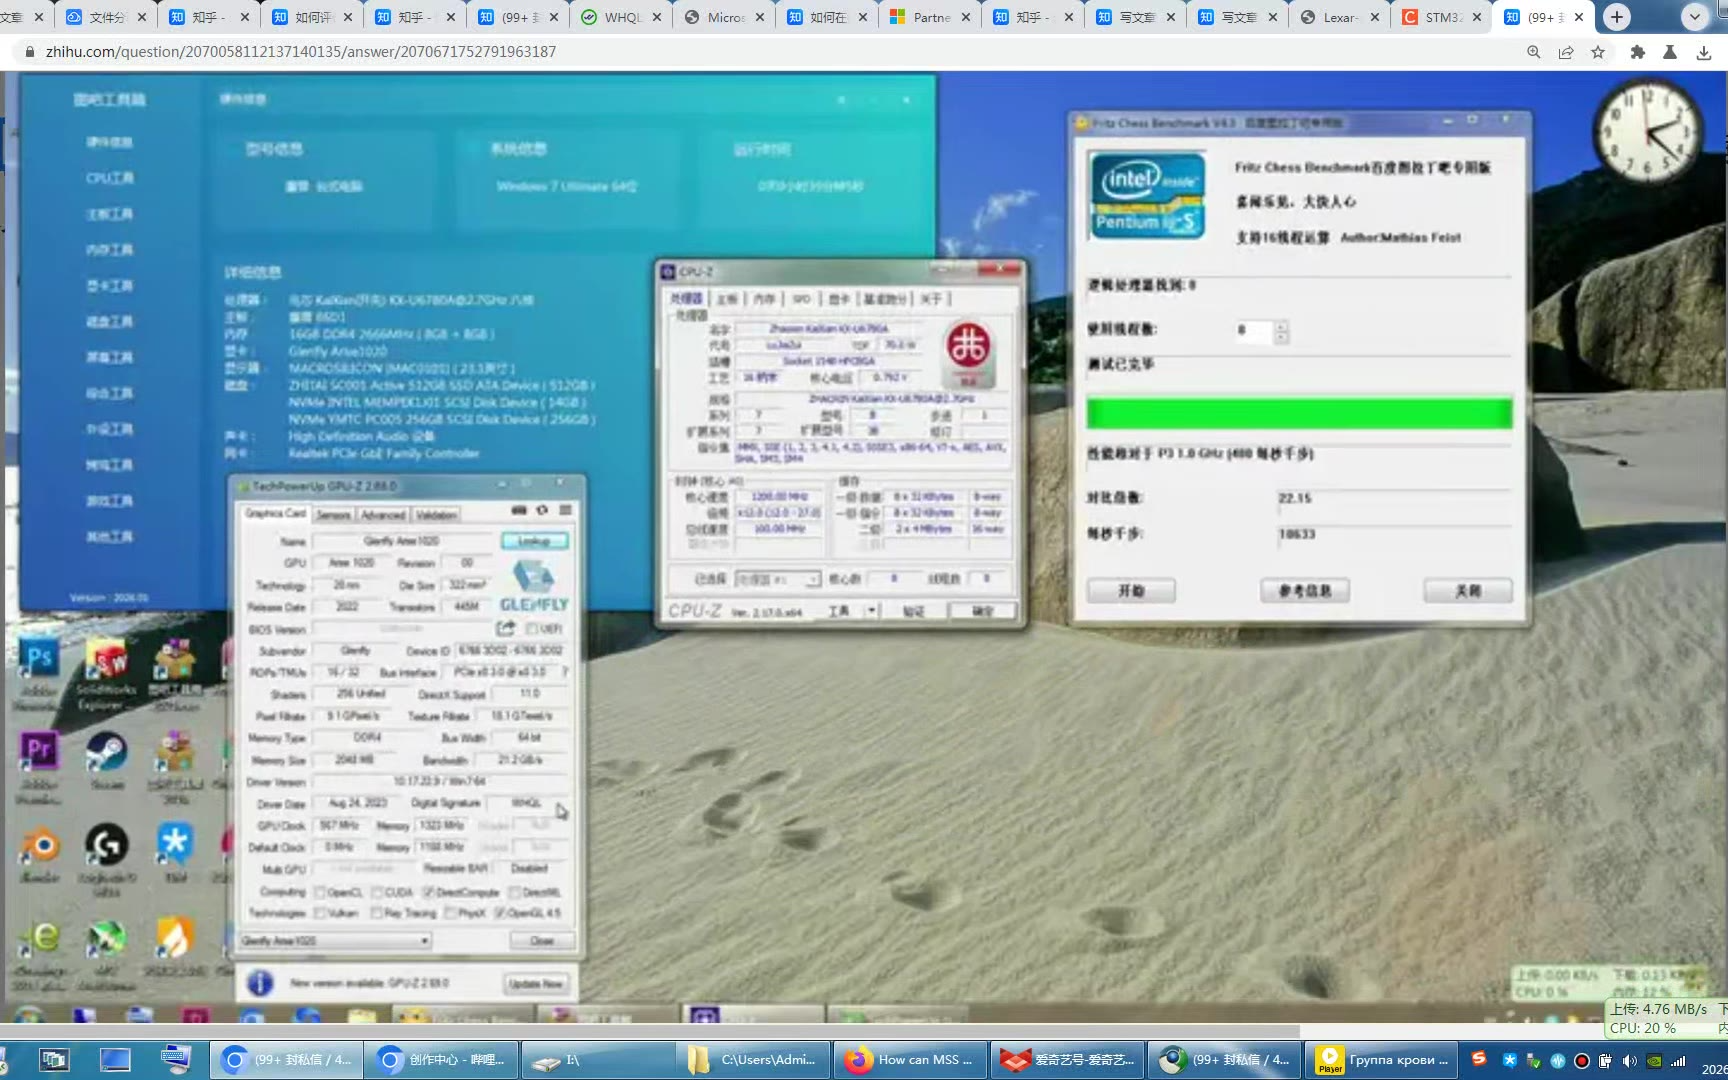Click the Intel Pentium logo in Fritz Chess
Screen dimensions: 1728x1080
coord(1147,196)
